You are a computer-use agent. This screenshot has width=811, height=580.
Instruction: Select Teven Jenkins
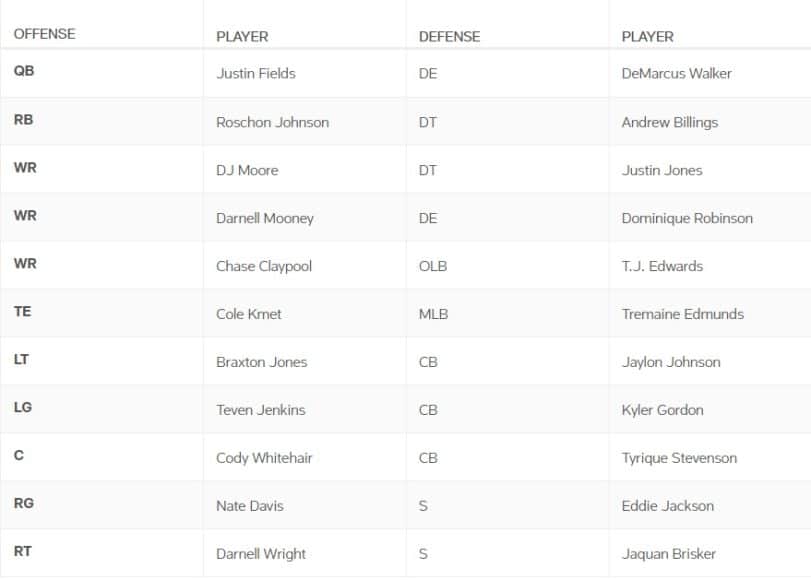tap(261, 410)
